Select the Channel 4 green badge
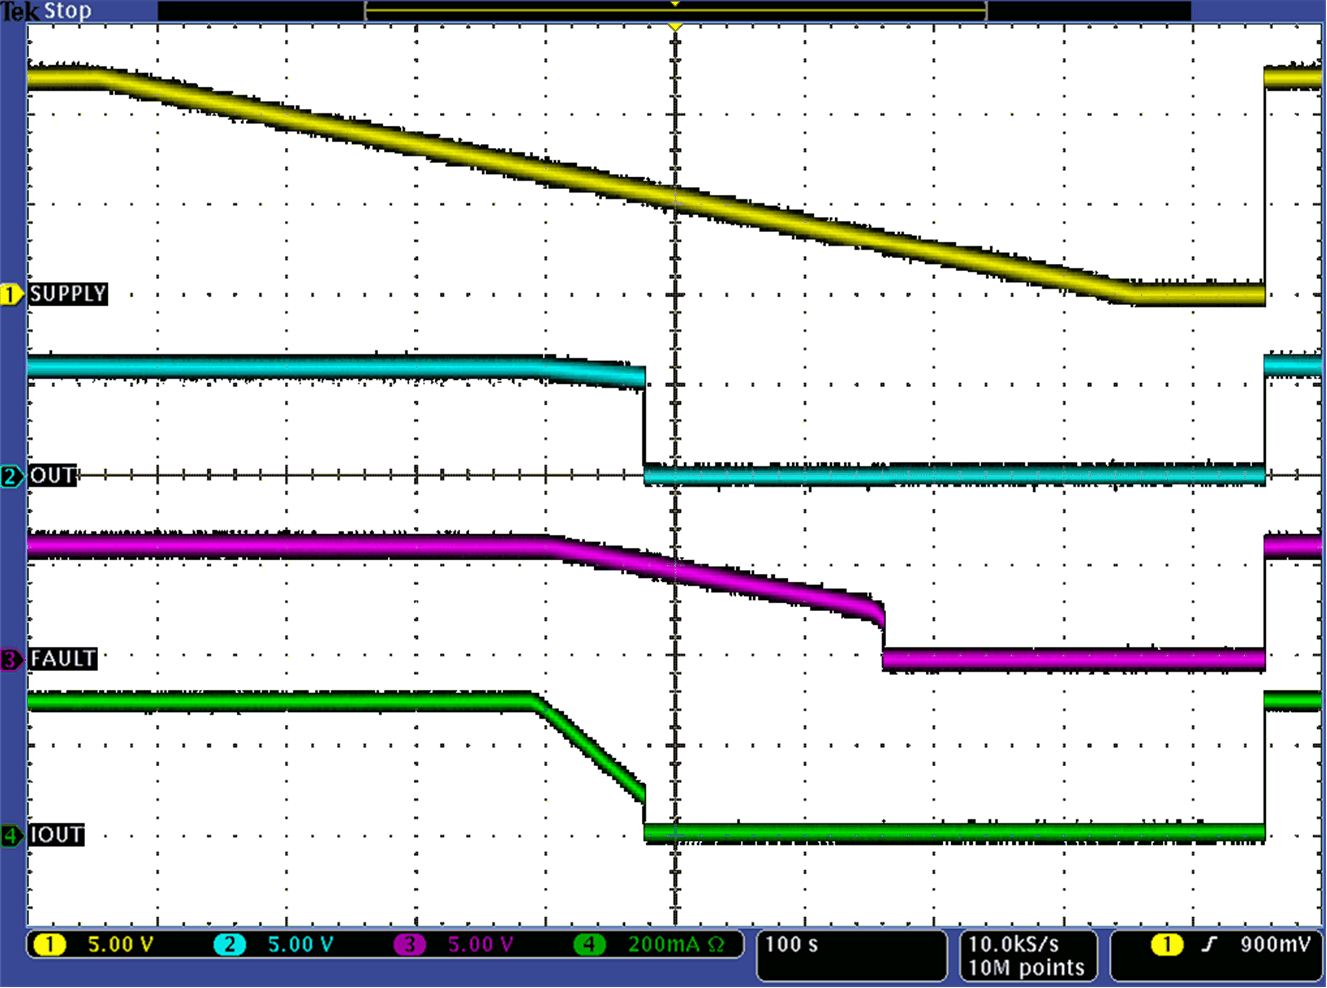This screenshot has width=1327, height=988. point(588,943)
